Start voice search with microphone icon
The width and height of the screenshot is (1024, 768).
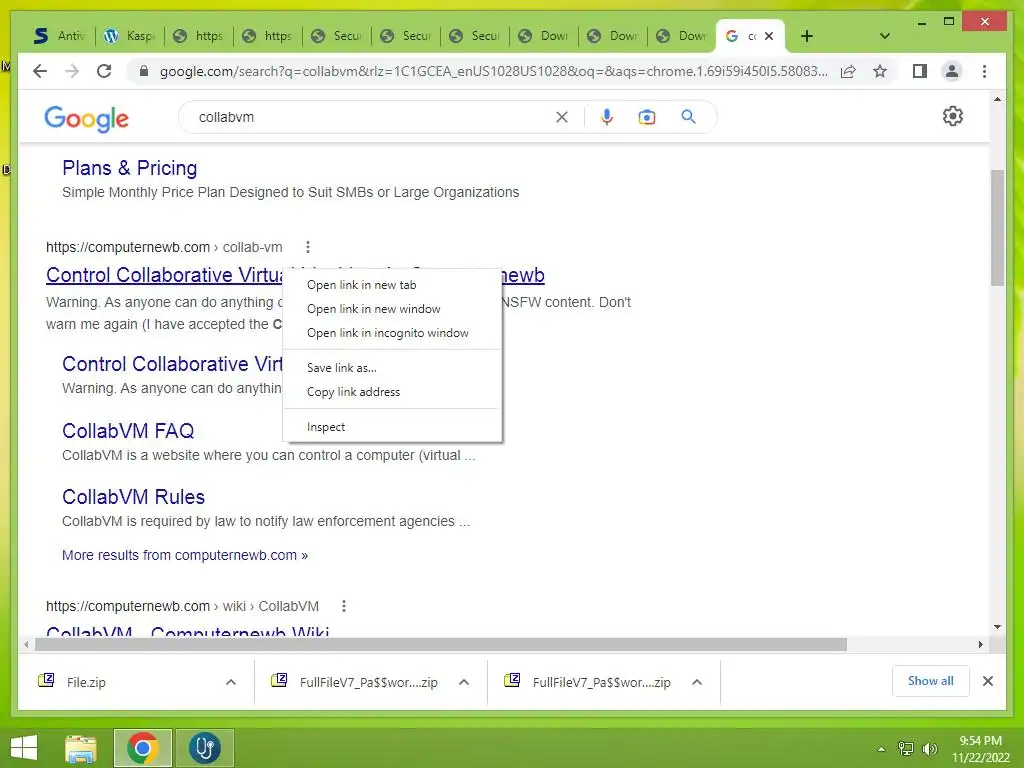click(607, 117)
